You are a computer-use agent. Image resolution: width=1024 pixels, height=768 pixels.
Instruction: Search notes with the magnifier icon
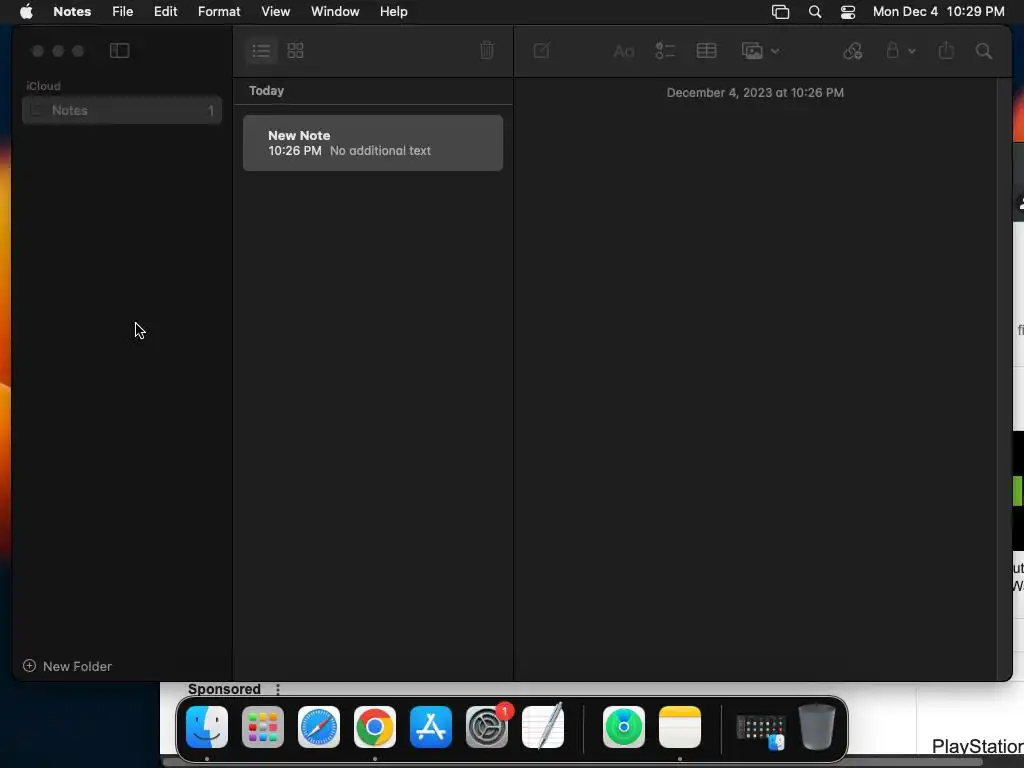[x=984, y=51]
